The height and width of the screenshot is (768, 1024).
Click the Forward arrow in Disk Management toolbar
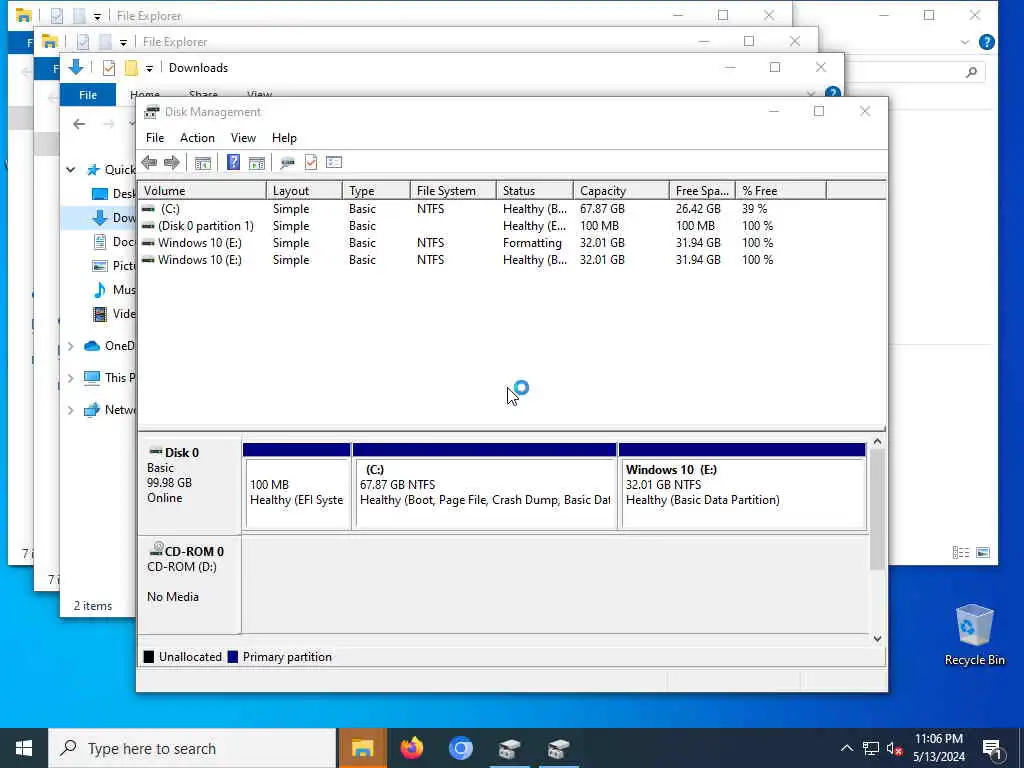point(172,163)
